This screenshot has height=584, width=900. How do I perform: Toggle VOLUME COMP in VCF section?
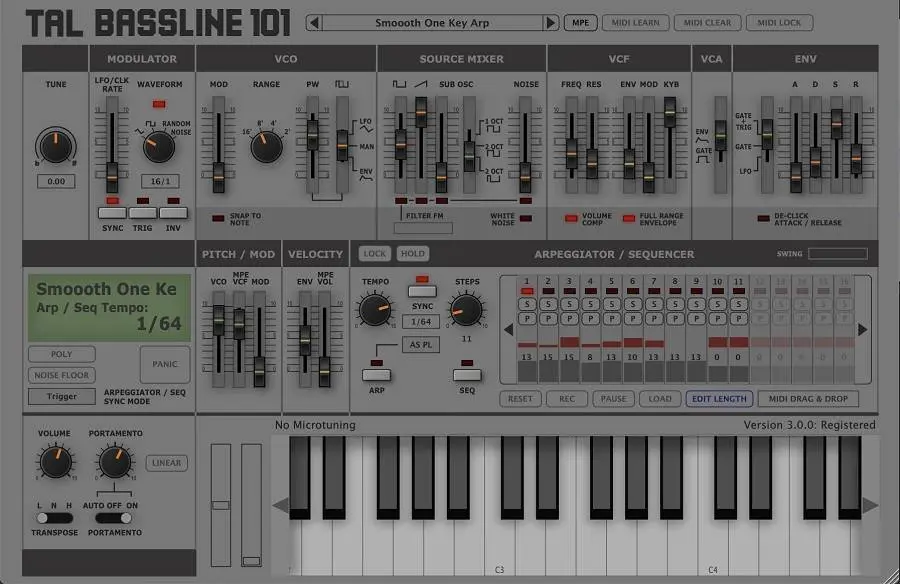[x=571, y=218]
